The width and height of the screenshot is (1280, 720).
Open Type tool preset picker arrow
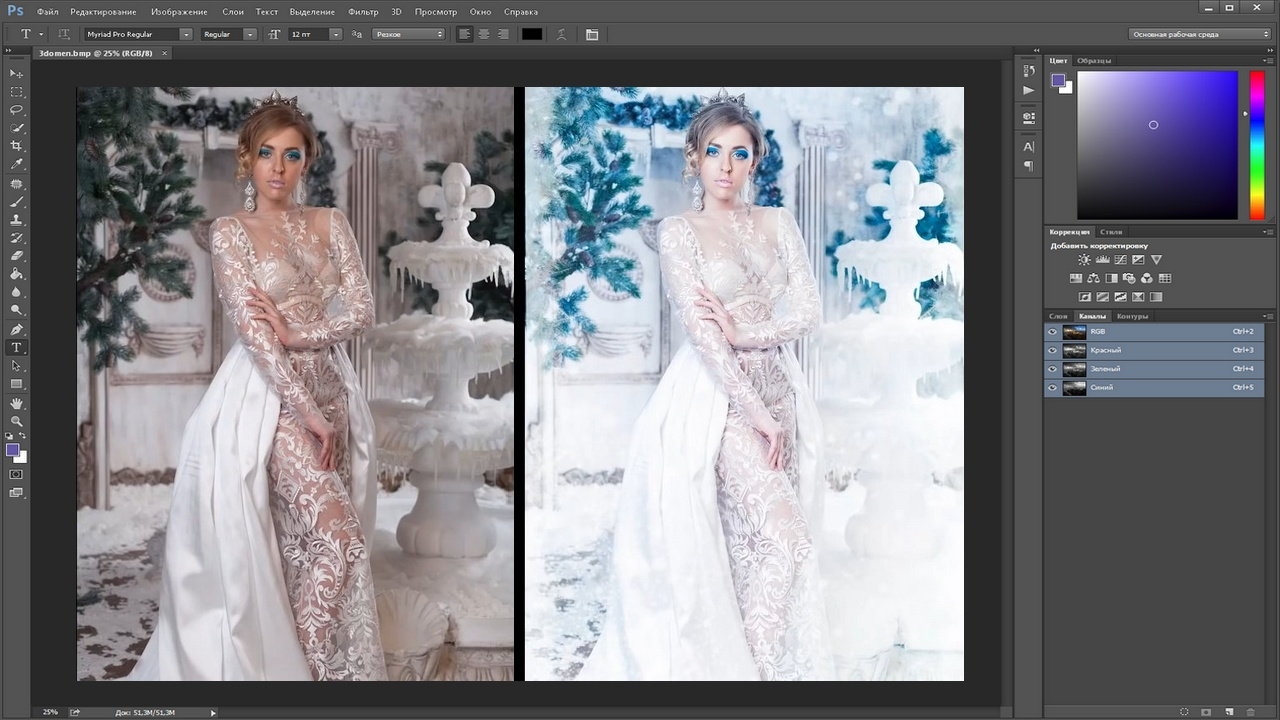click(x=41, y=35)
